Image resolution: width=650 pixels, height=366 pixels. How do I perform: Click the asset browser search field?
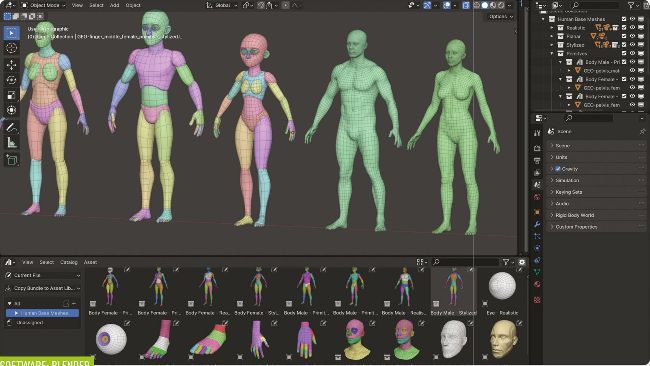click(466, 262)
